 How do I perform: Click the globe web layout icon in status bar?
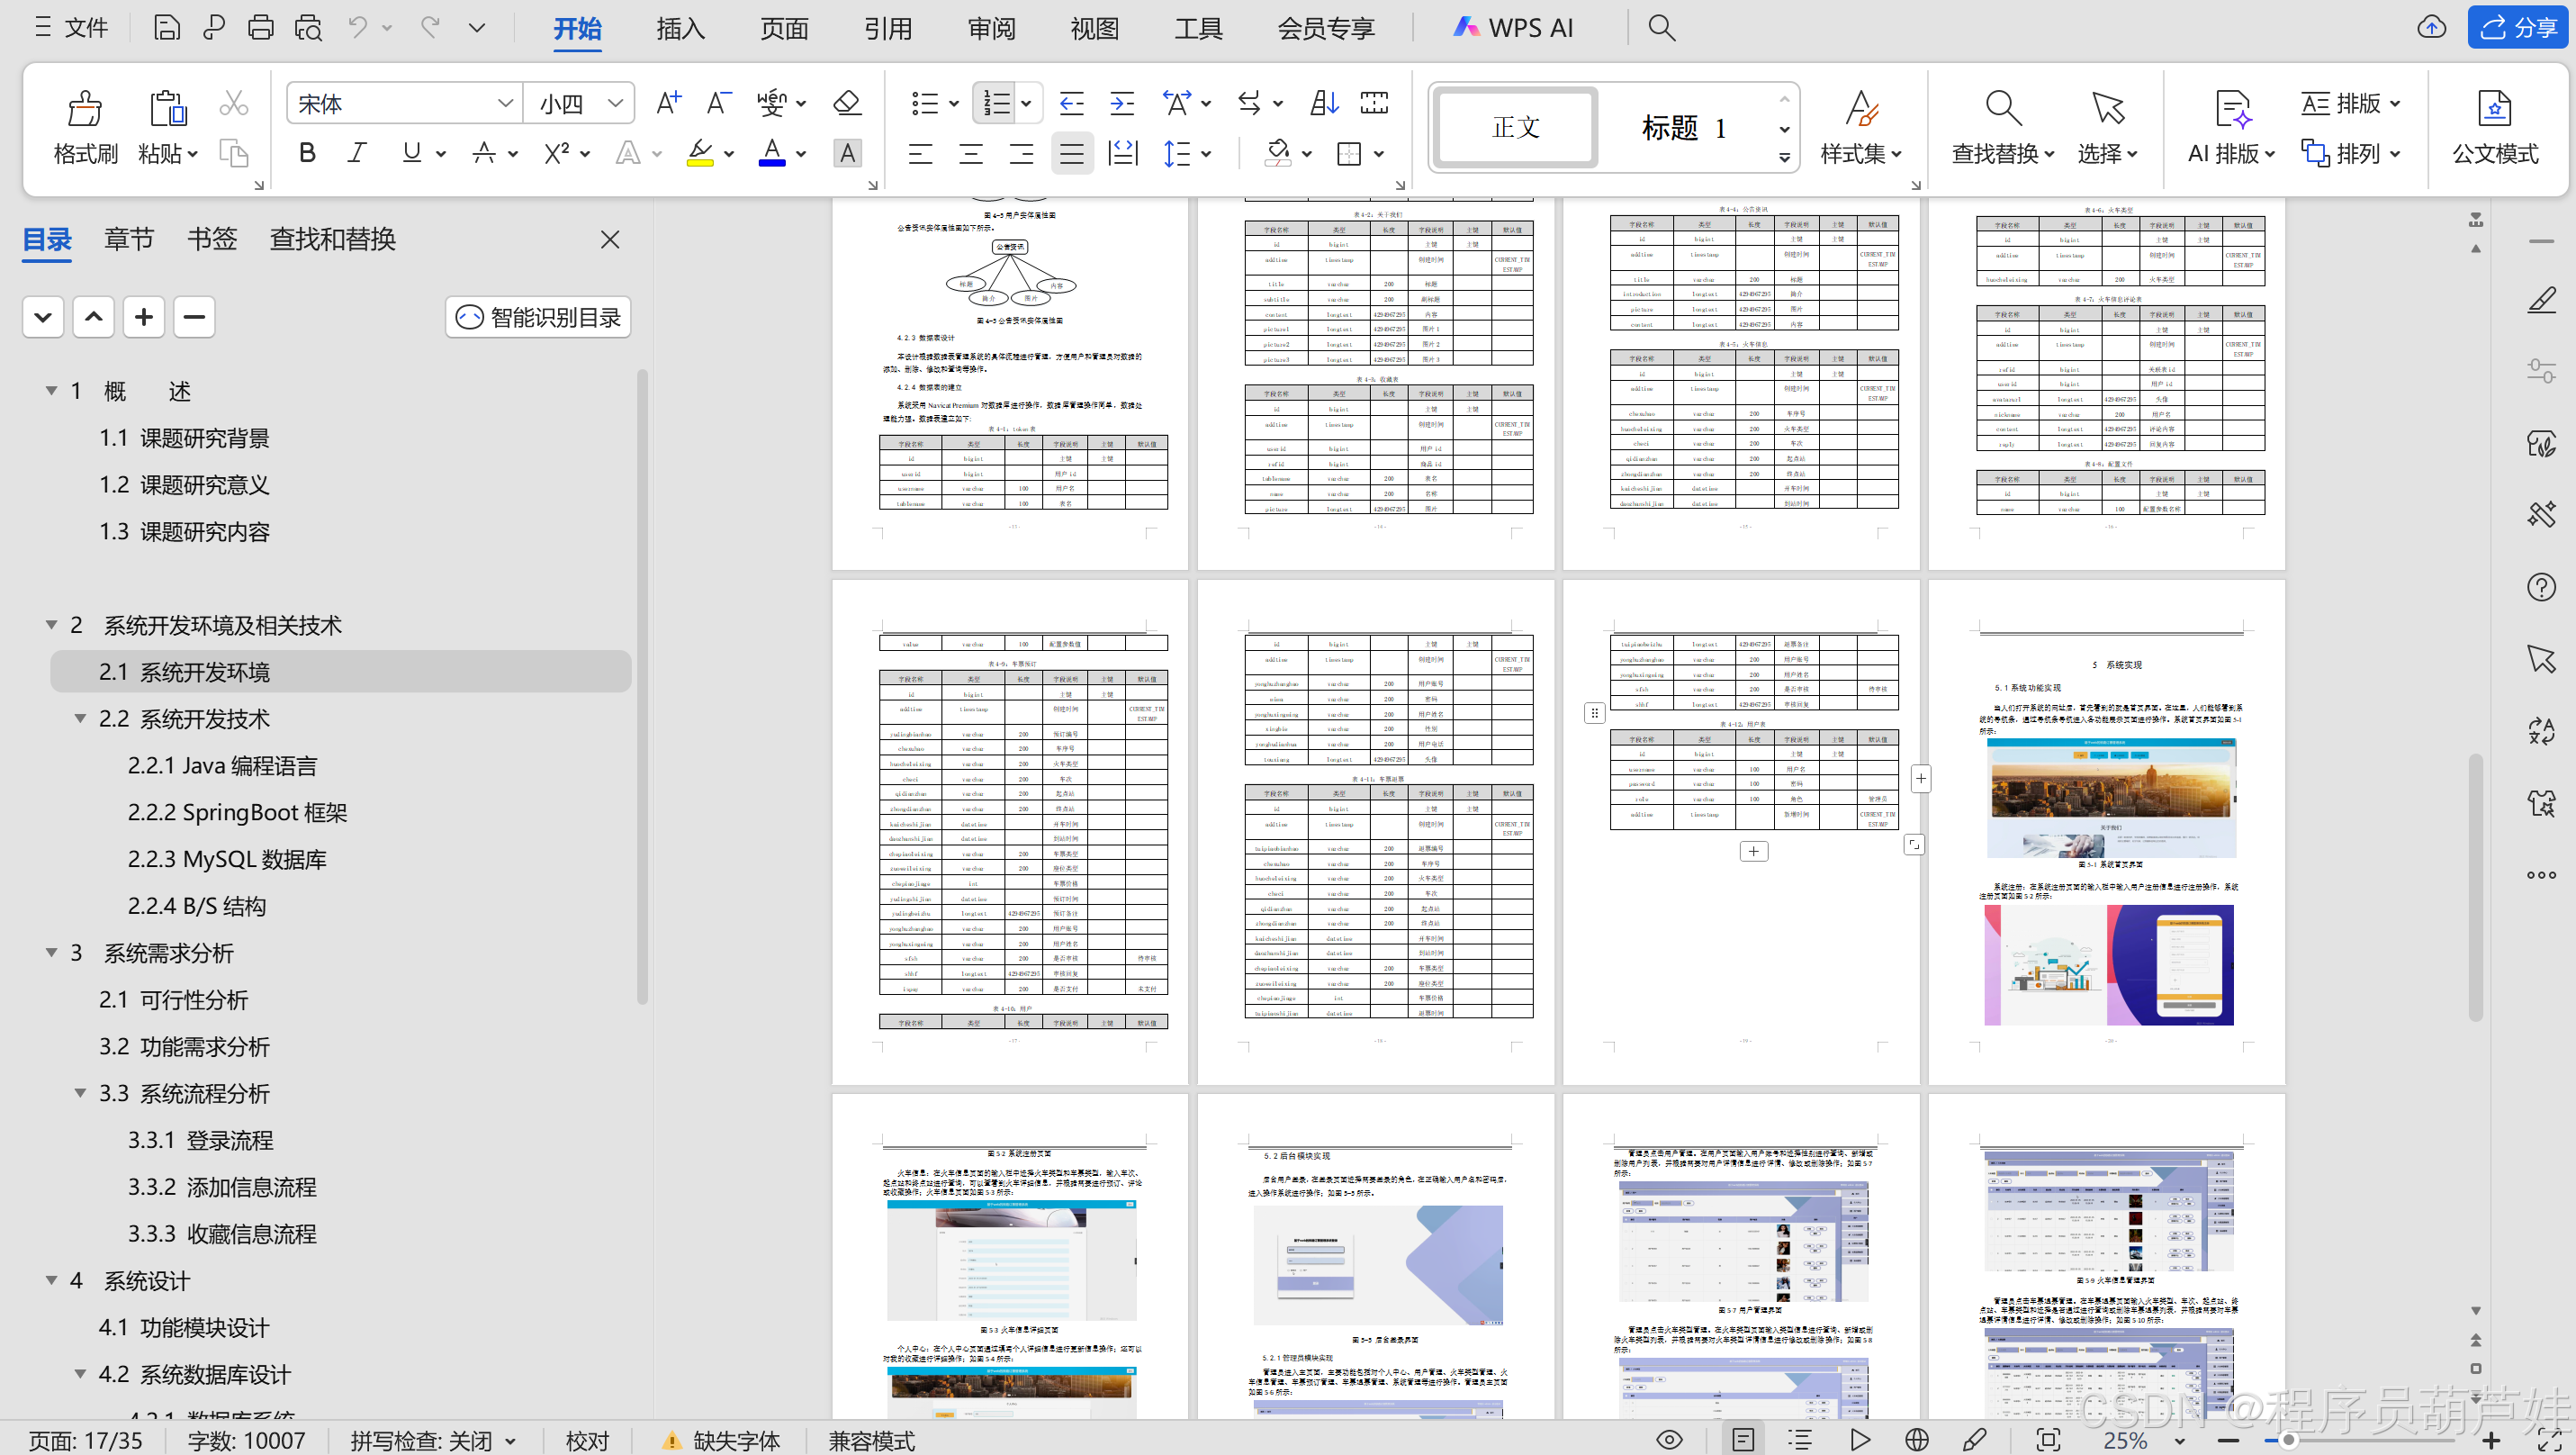[x=1916, y=1439]
